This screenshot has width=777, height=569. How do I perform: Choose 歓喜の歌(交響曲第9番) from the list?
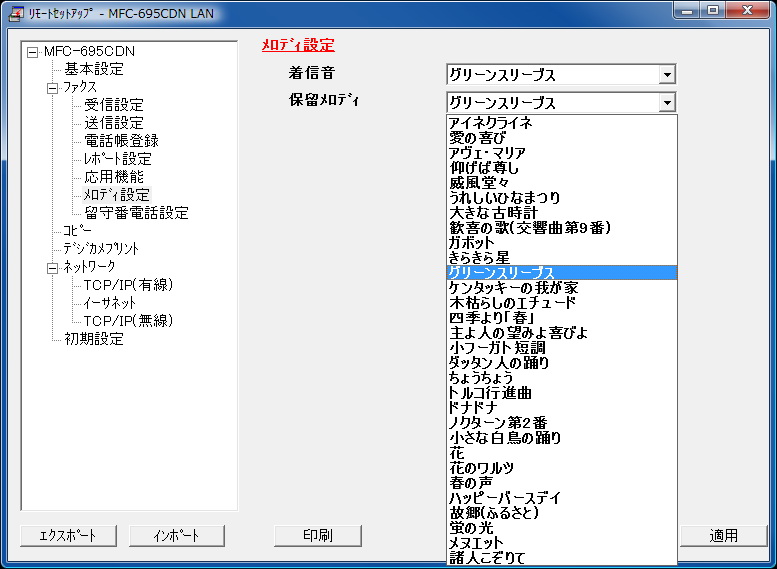pos(561,228)
